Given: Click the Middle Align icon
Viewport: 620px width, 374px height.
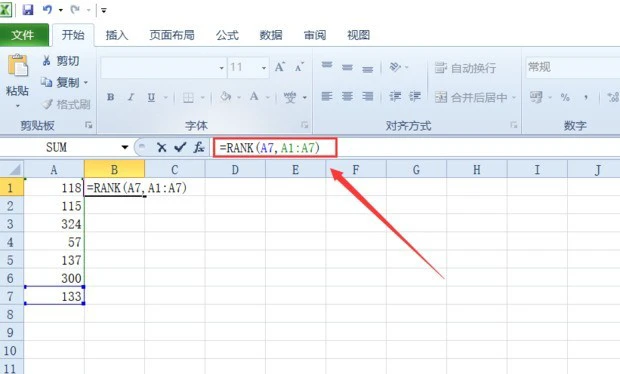Looking at the screenshot, I should point(347,67).
